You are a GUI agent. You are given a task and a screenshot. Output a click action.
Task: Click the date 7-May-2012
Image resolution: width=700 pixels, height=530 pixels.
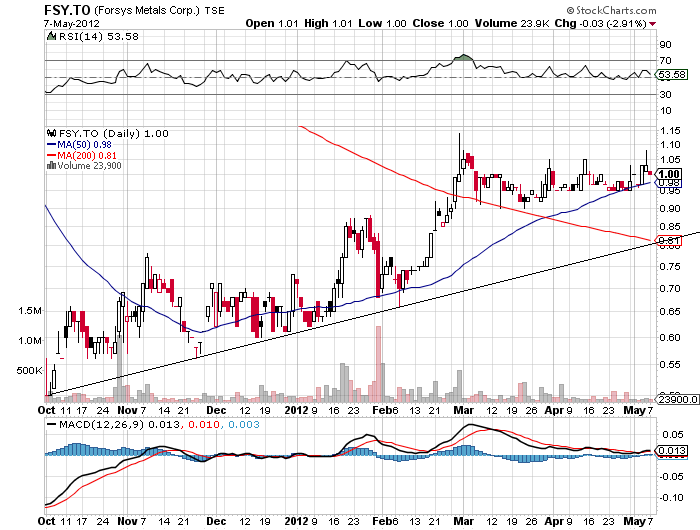point(72,24)
